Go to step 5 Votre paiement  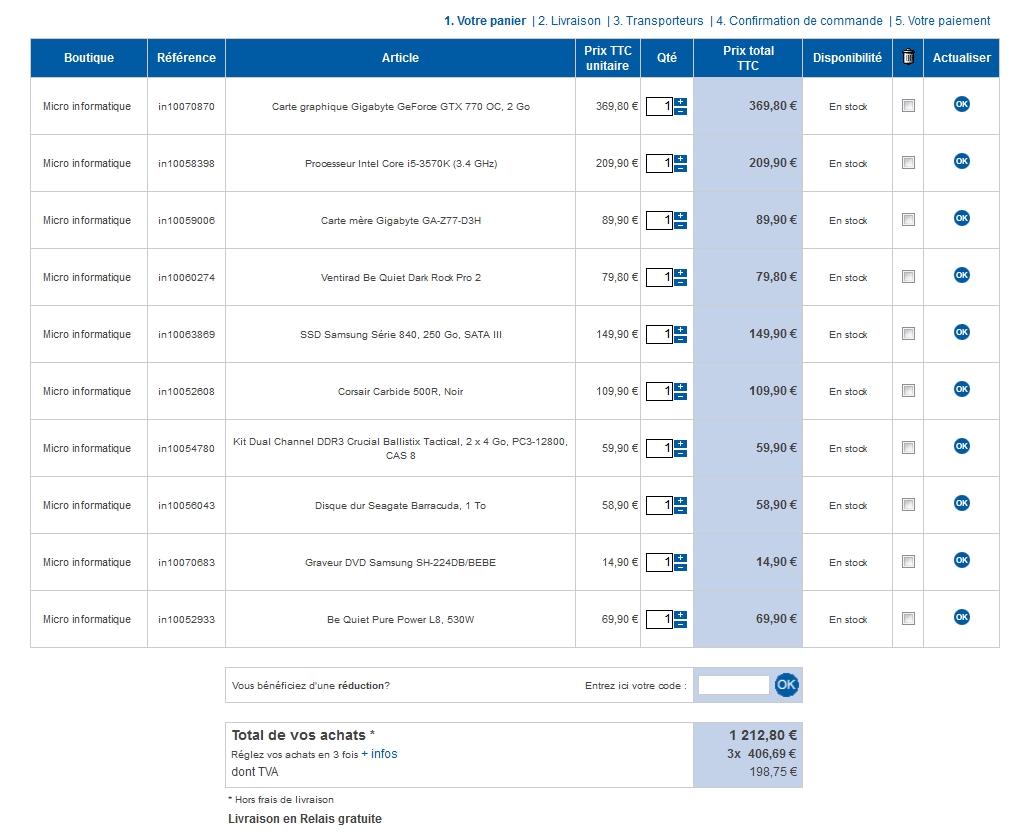(x=942, y=21)
